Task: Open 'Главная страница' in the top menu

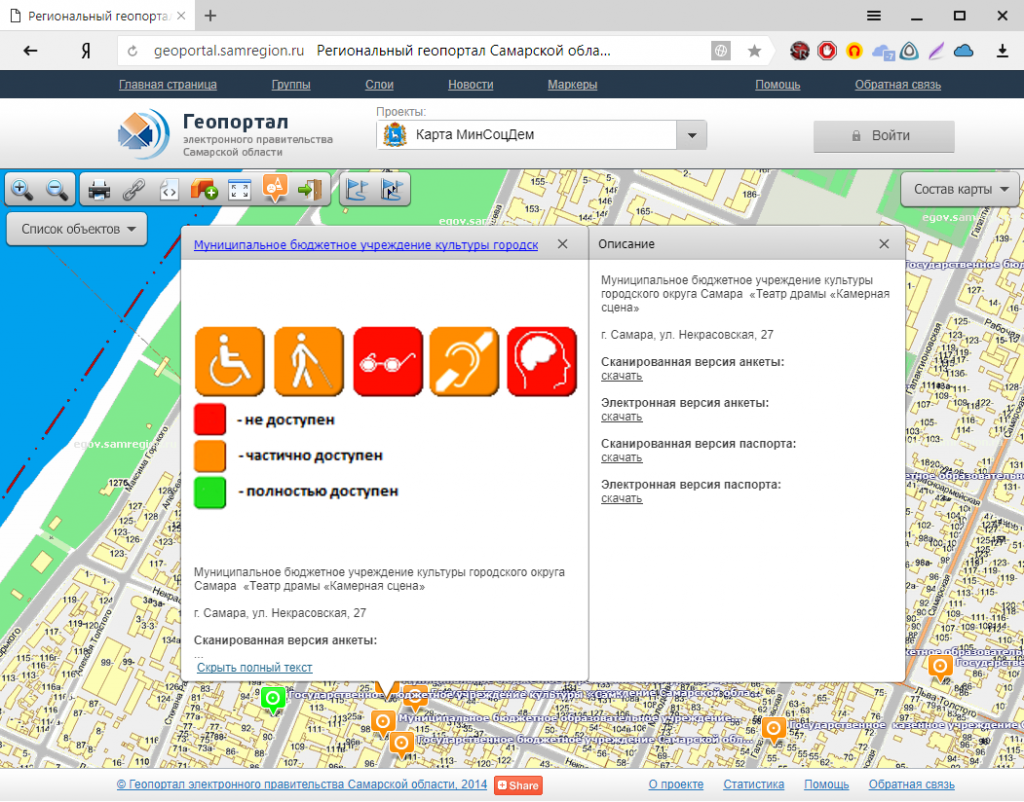Action: [x=168, y=85]
